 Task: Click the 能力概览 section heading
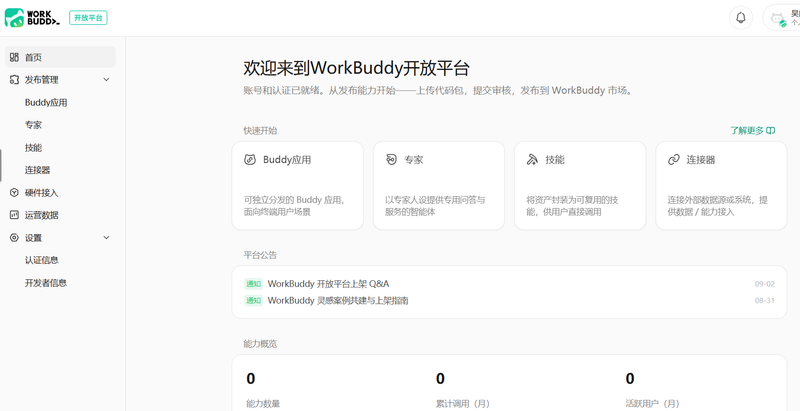260,344
